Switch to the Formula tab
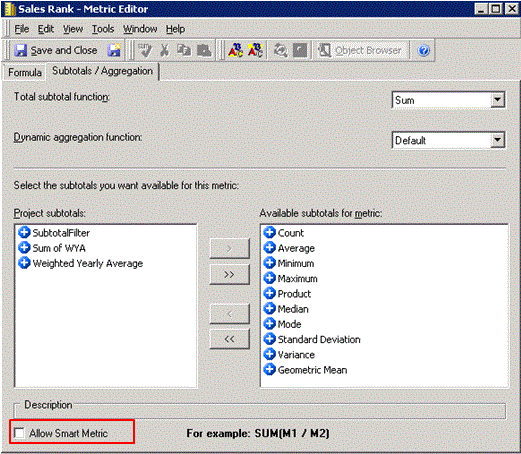 [25, 72]
